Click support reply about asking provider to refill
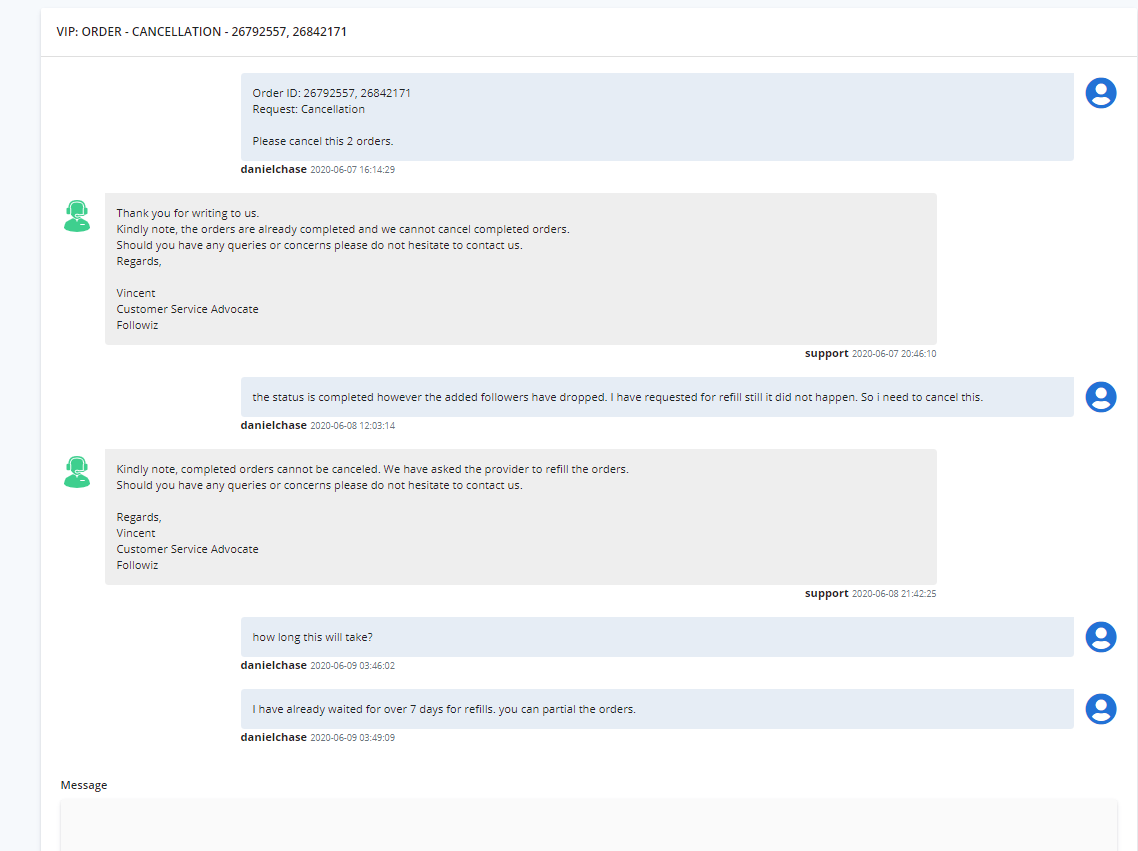The image size is (1138, 851). [x=520, y=517]
